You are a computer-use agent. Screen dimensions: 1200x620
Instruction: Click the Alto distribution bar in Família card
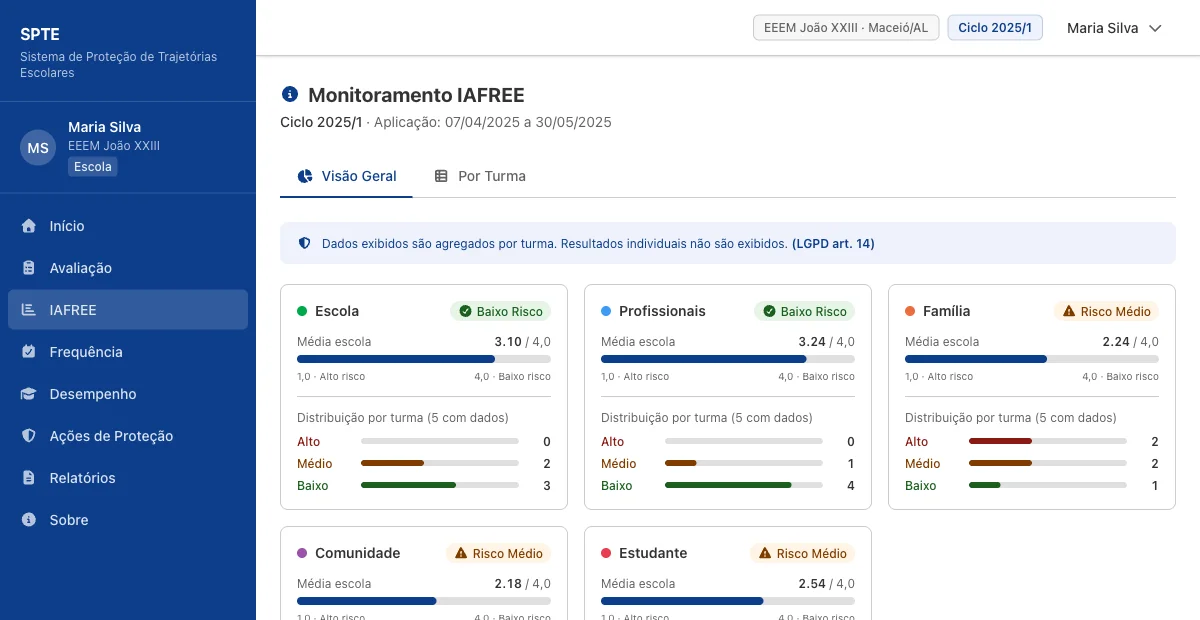(x=1048, y=441)
